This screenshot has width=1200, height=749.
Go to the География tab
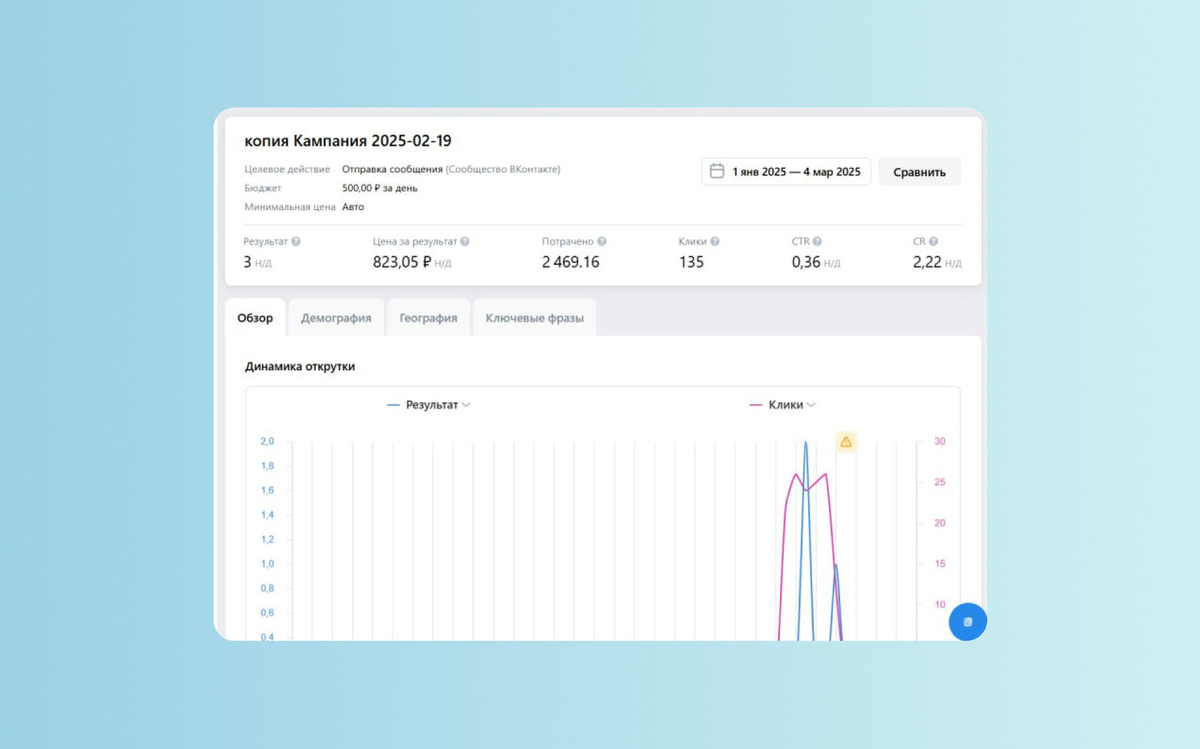point(428,318)
